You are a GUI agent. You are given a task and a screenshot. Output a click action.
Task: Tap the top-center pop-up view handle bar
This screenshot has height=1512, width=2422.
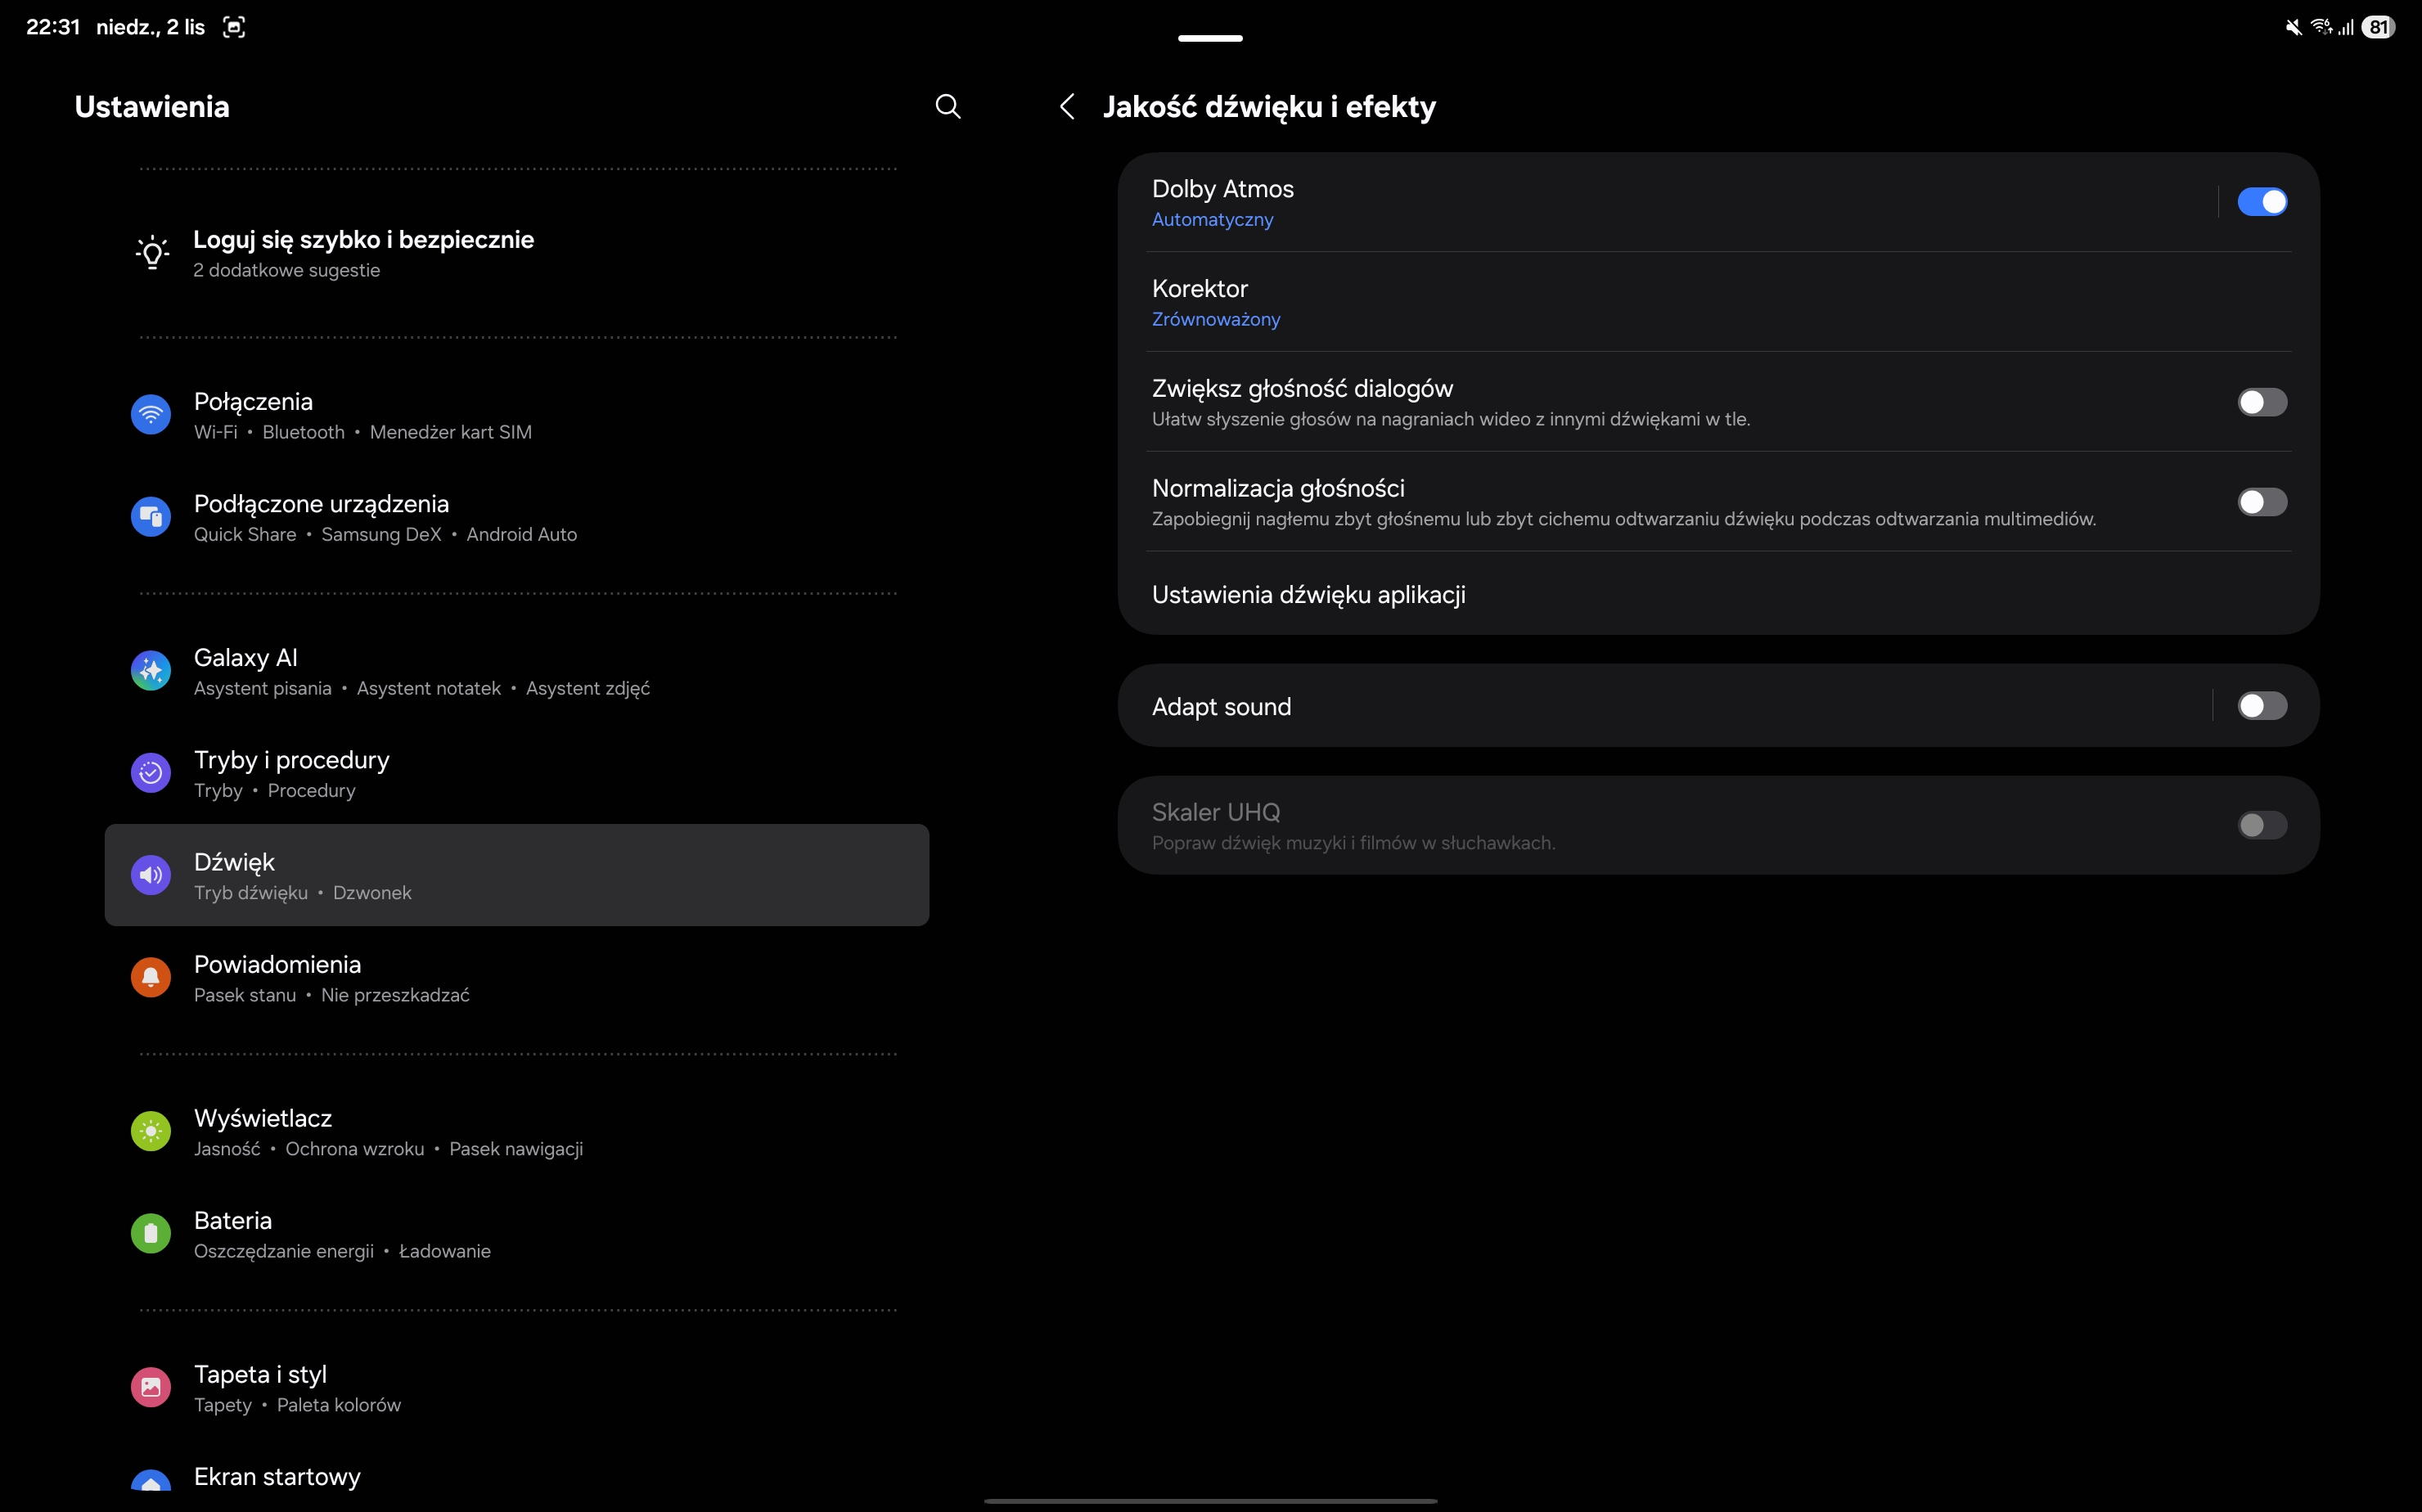tap(1210, 38)
